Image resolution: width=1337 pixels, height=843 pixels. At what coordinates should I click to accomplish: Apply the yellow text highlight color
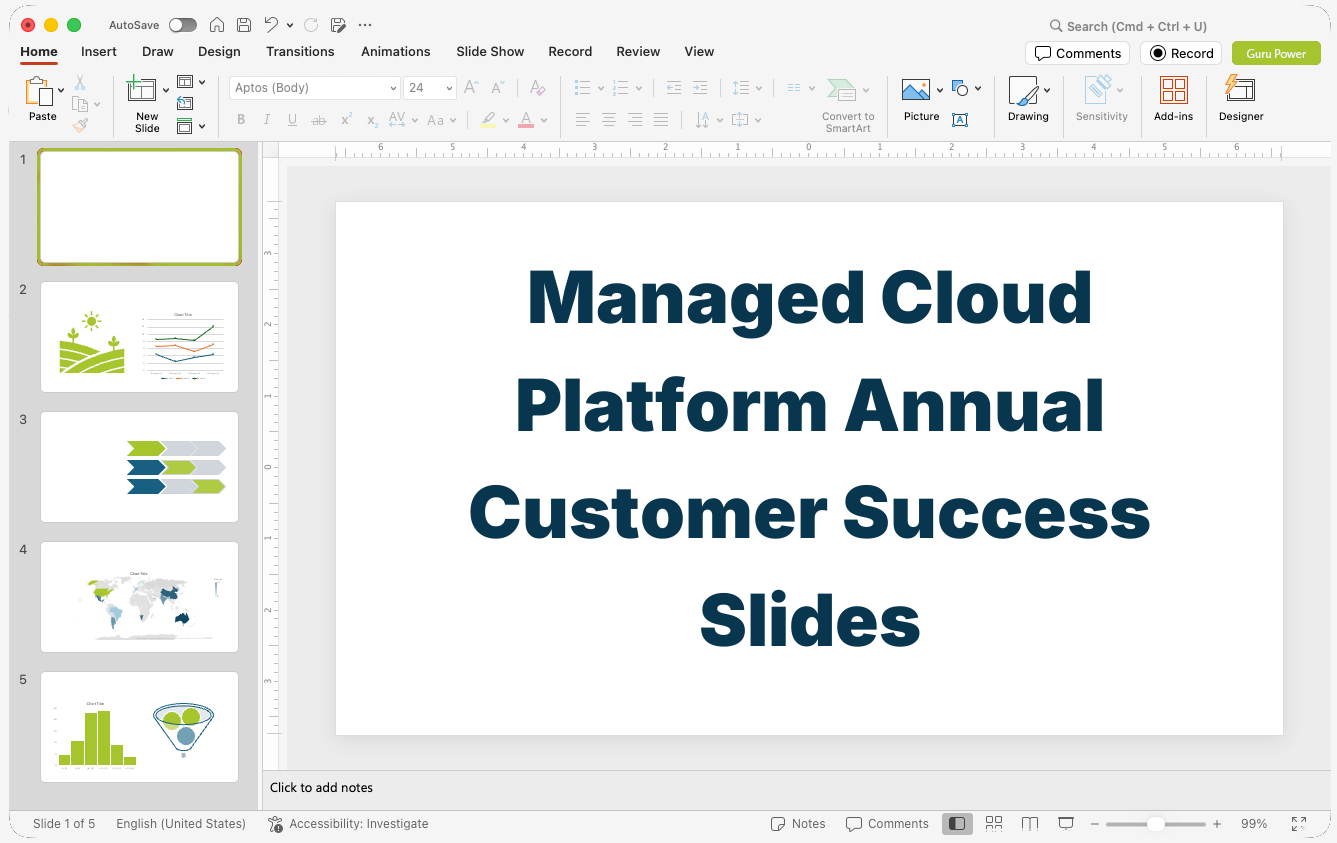click(487, 120)
